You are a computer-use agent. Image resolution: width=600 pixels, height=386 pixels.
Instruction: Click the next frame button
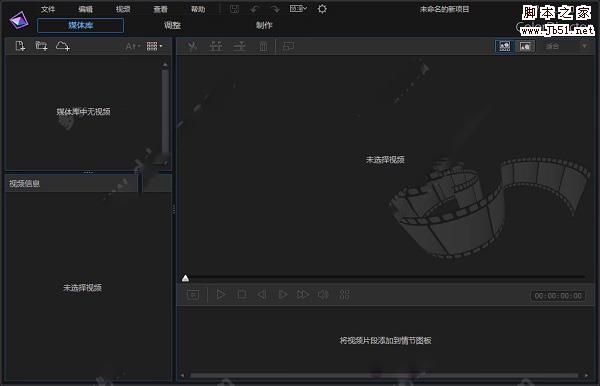click(282, 295)
